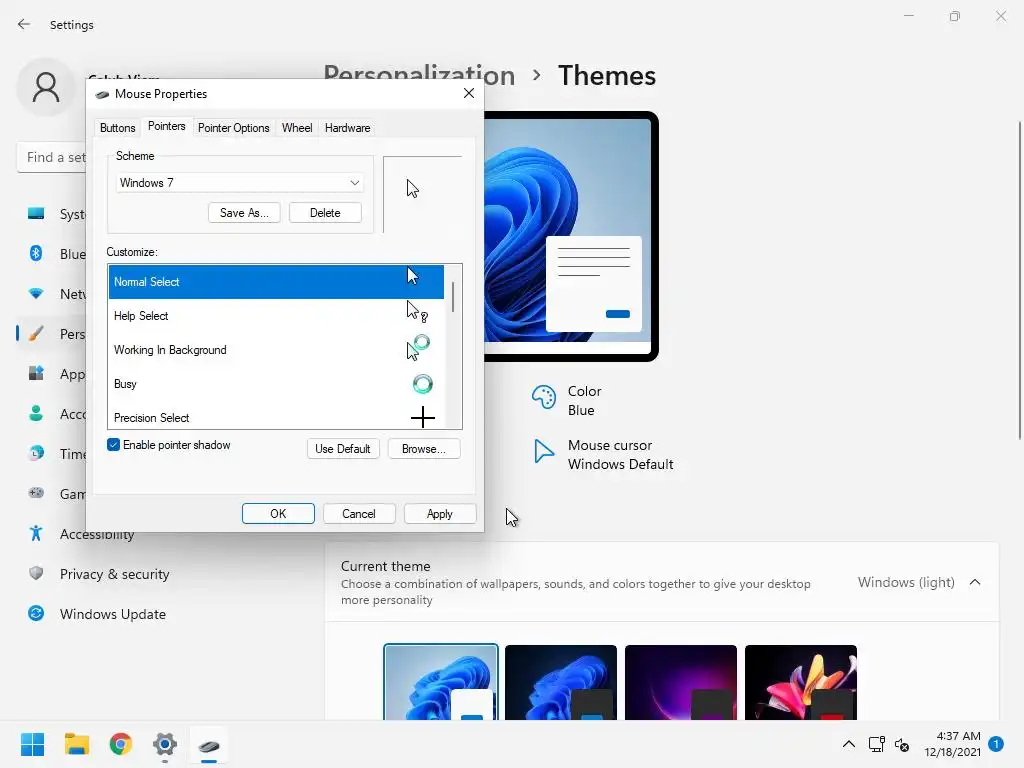Image resolution: width=1024 pixels, height=768 pixels.
Task: Switch to the Pointers tab
Action: [167, 127]
